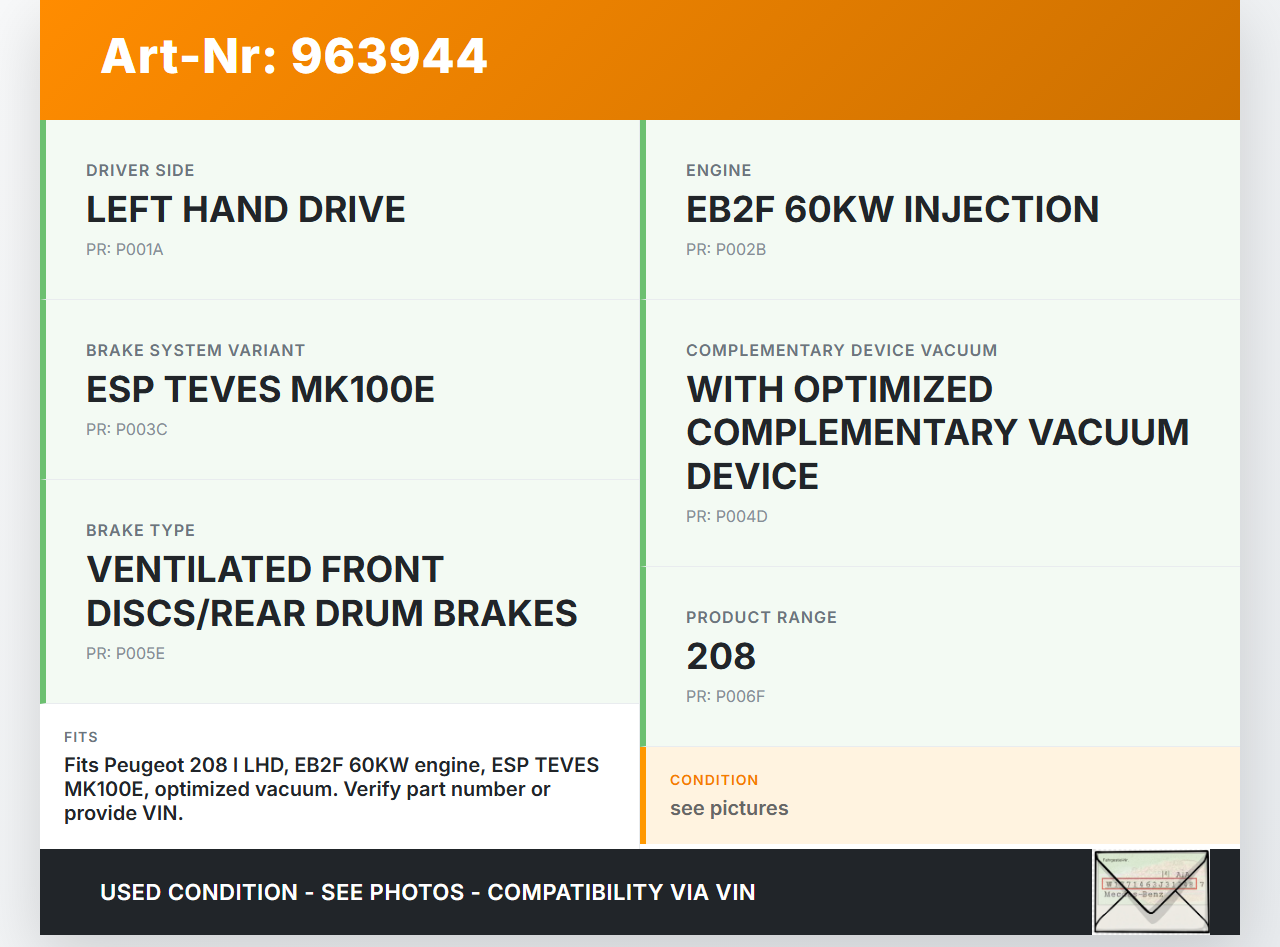The height and width of the screenshot is (947, 1280).
Task: Select the ESP TEVES MK100E brake system value
Action: [x=260, y=389]
